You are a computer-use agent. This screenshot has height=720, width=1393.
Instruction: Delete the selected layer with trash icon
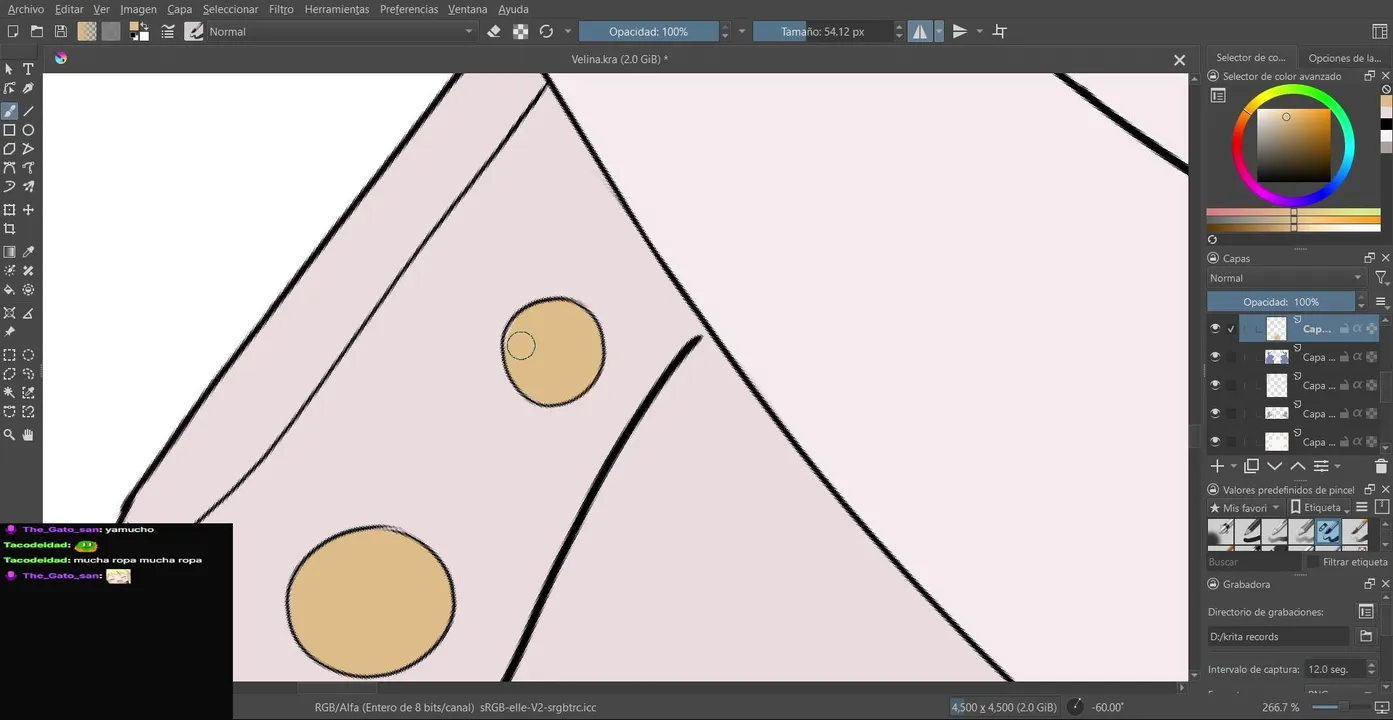pyautogui.click(x=1381, y=466)
